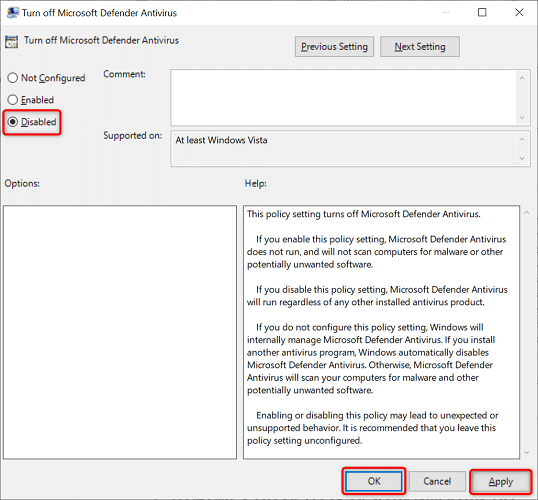538x500 pixels.
Task: Click inside the Options panel
Action: pos(120,332)
